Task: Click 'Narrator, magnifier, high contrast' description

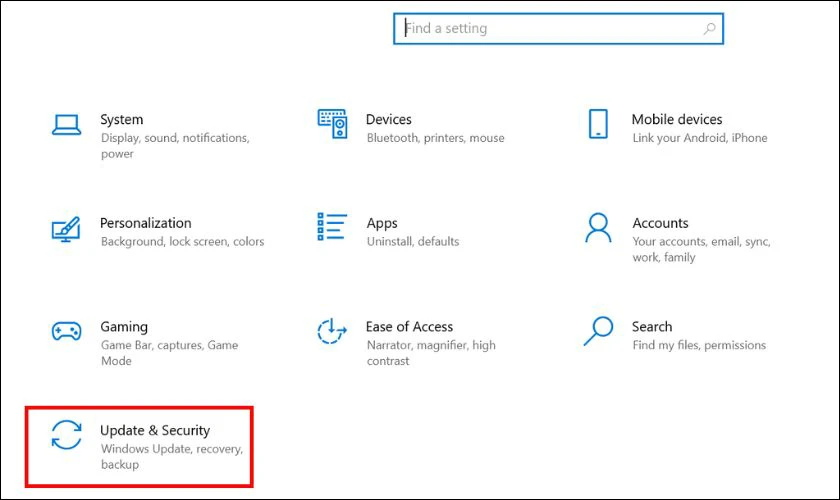Action: [430, 353]
